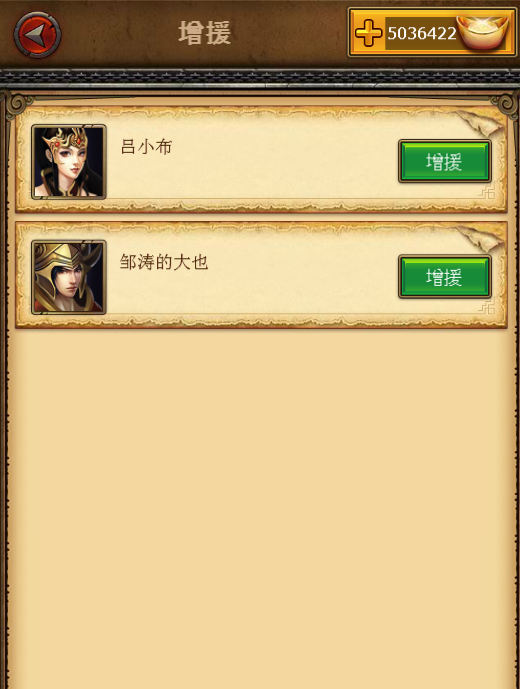Click the 增援 page title
Image resolution: width=520 pixels, height=689 pixels.
(205, 33)
